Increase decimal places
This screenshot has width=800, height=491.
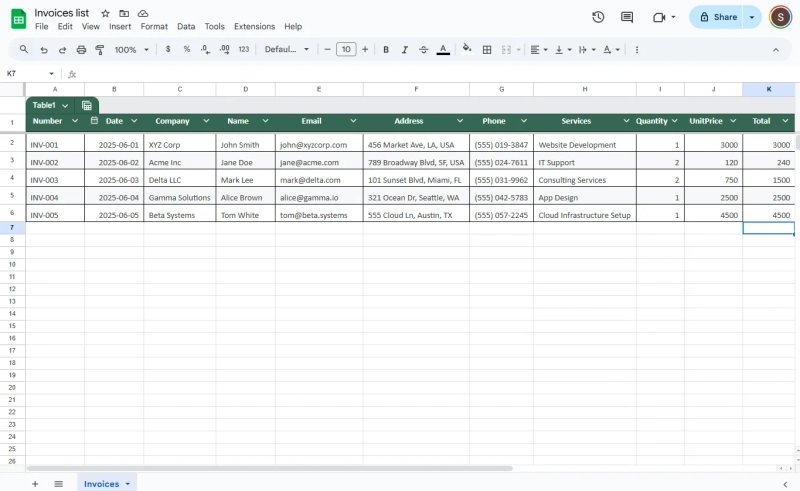224,50
